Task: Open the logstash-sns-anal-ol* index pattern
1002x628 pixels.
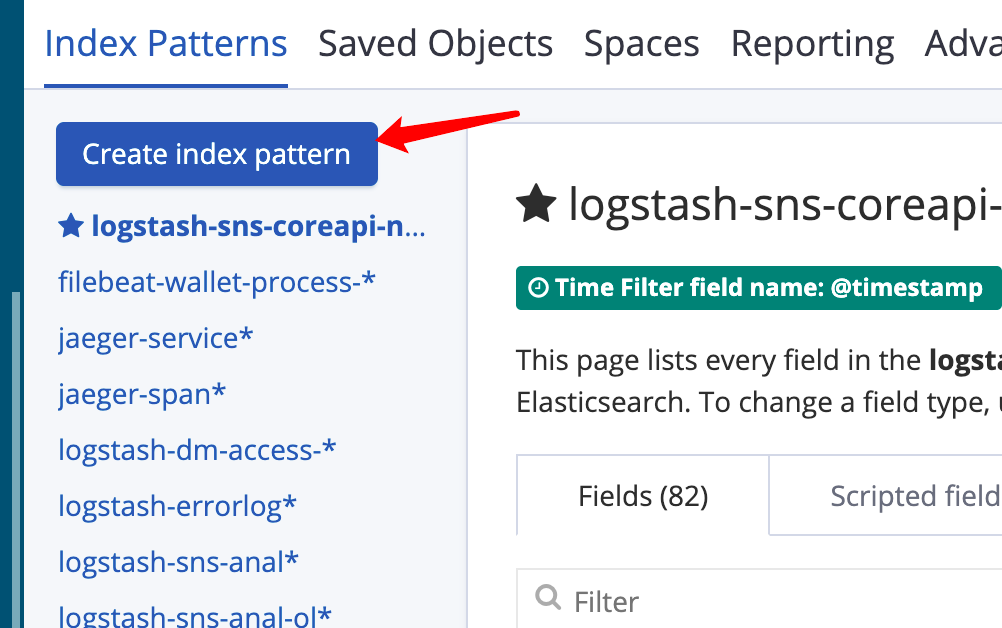Action: [195, 616]
